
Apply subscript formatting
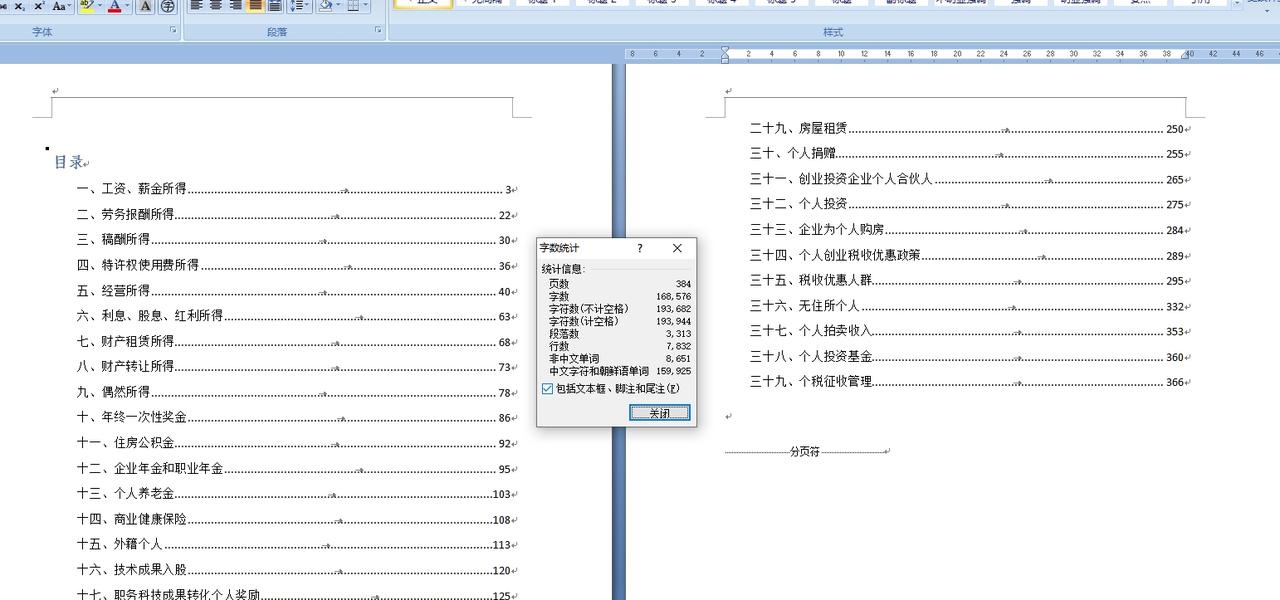coord(19,6)
